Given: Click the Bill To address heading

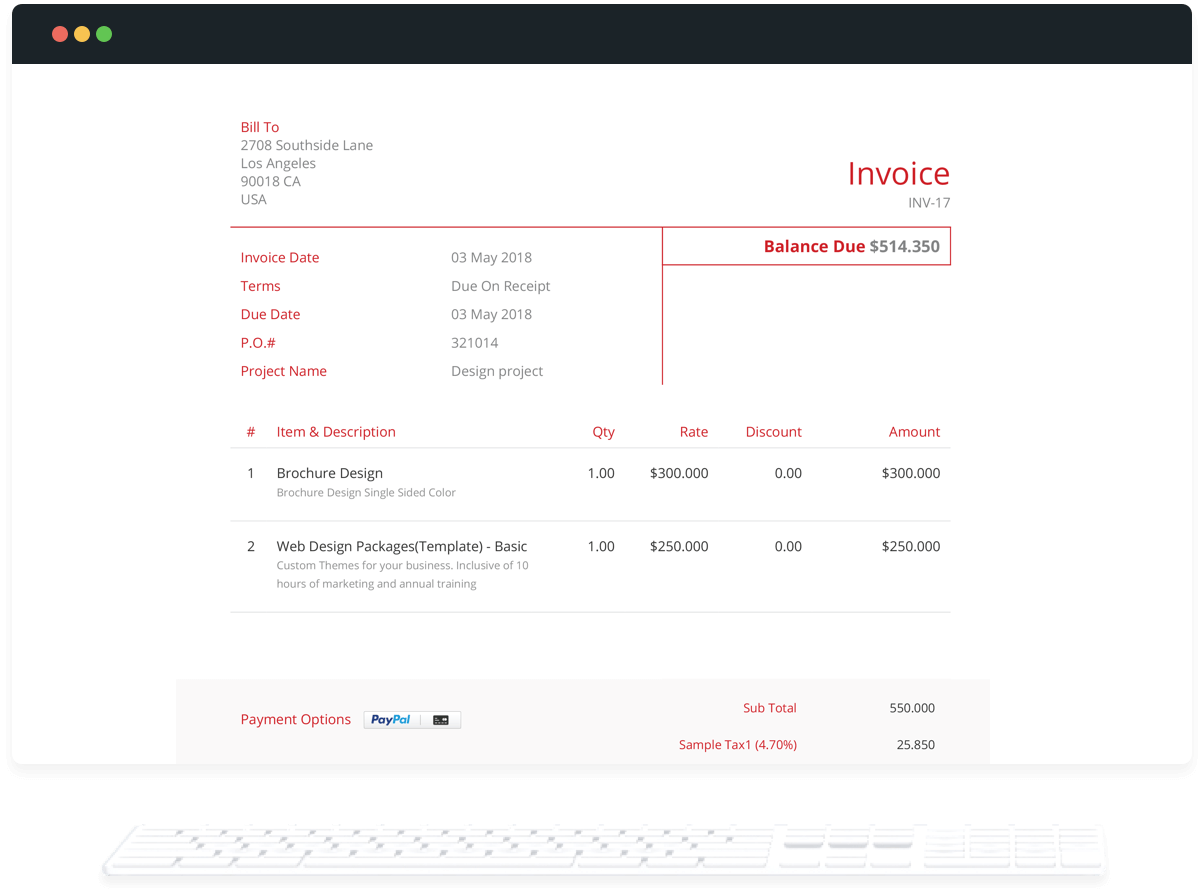Looking at the screenshot, I should coord(260,127).
